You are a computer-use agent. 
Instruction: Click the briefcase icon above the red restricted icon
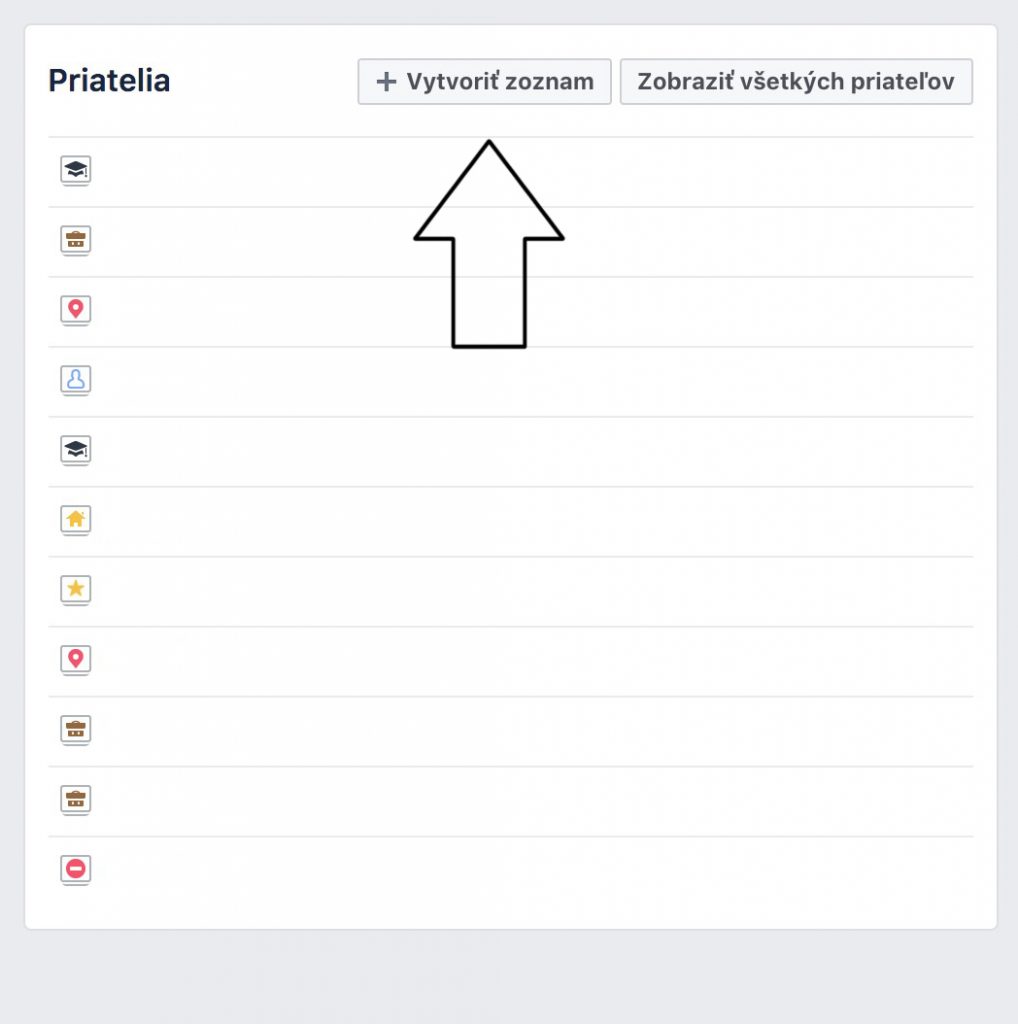[x=76, y=799]
